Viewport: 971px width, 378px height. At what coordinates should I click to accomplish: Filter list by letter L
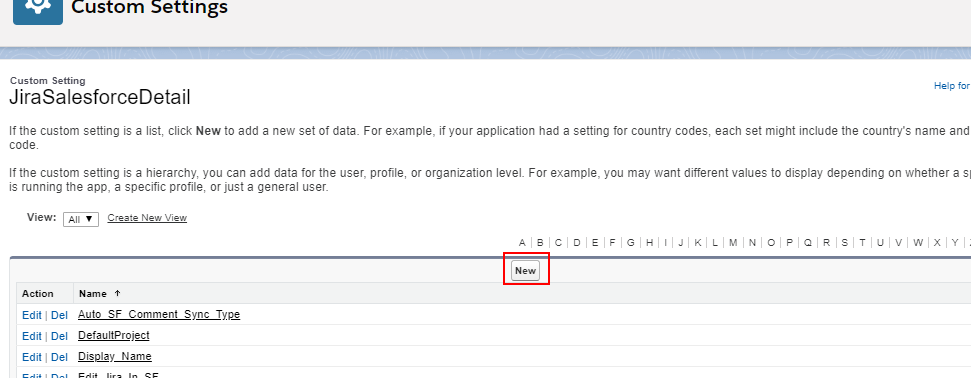[x=715, y=242]
